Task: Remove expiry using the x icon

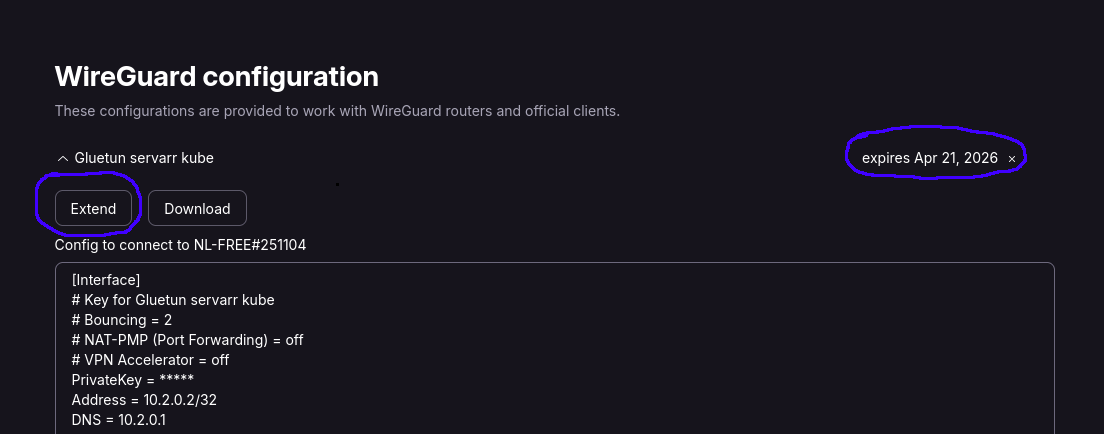Action: tap(1012, 159)
